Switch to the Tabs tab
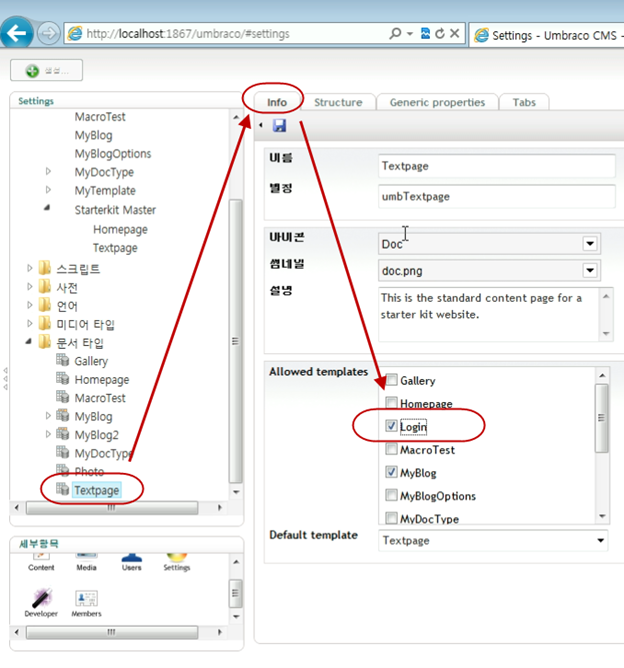This screenshot has height=668, width=624. (x=524, y=102)
